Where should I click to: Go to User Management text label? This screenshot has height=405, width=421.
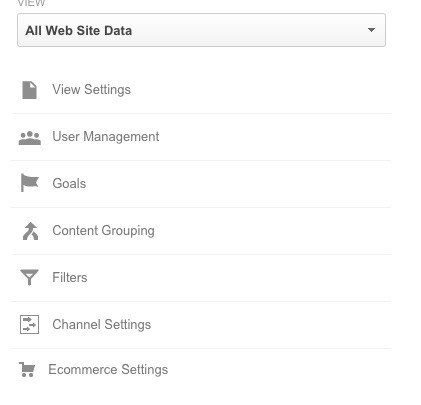[x=106, y=137]
